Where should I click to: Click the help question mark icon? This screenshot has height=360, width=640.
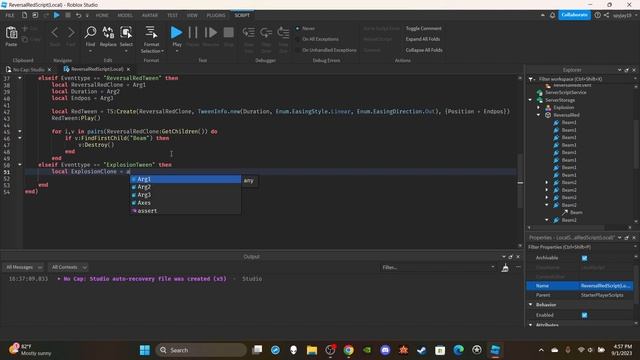click(597, 15)
